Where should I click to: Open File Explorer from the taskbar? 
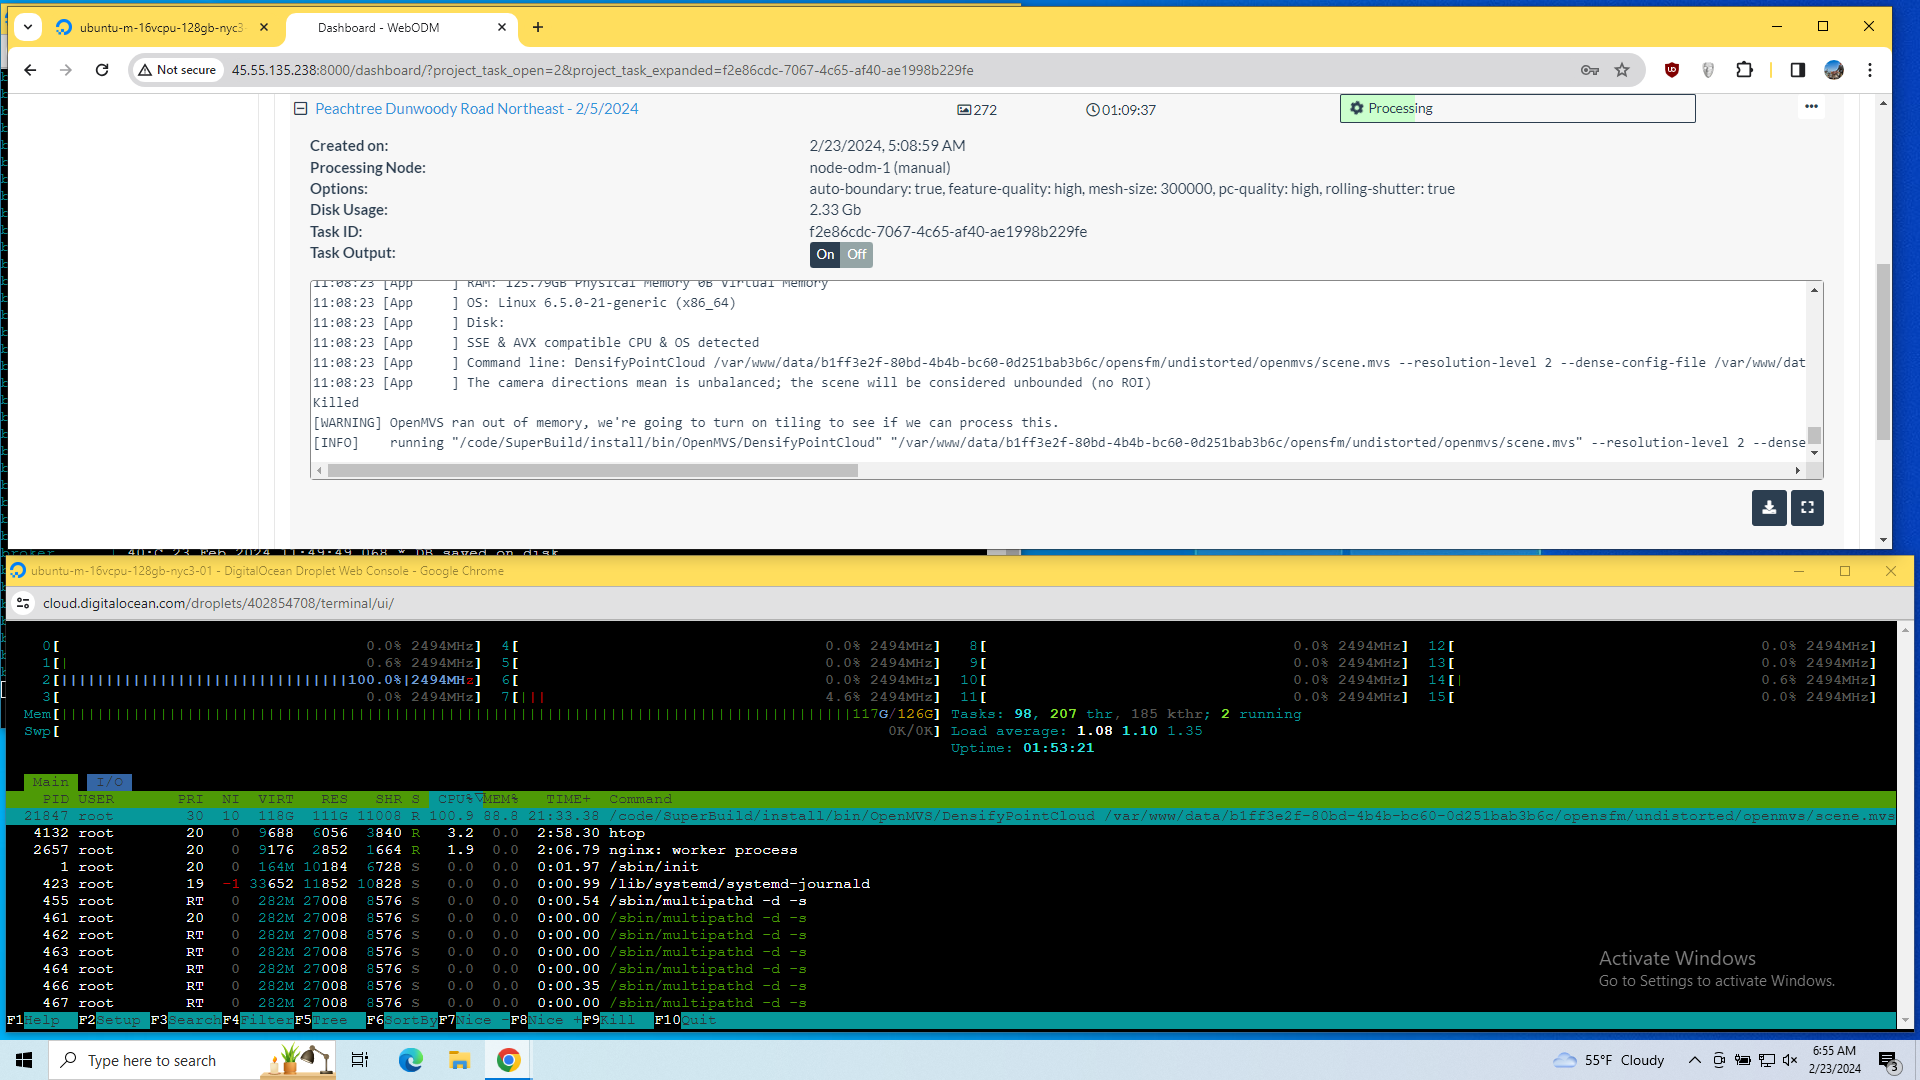coord(459,1060)
